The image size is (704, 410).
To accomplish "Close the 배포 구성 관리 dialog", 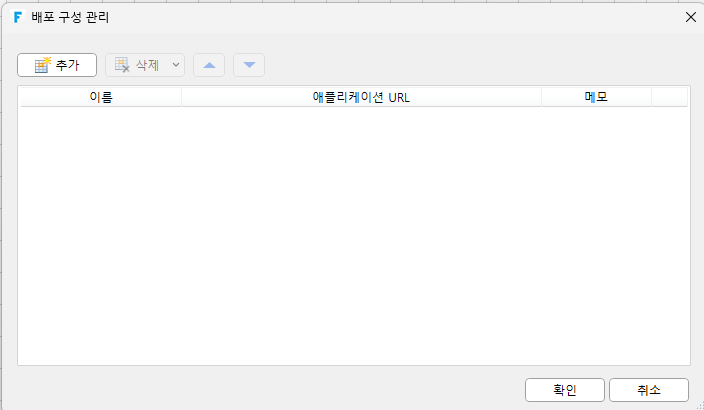I will [691, 17].
